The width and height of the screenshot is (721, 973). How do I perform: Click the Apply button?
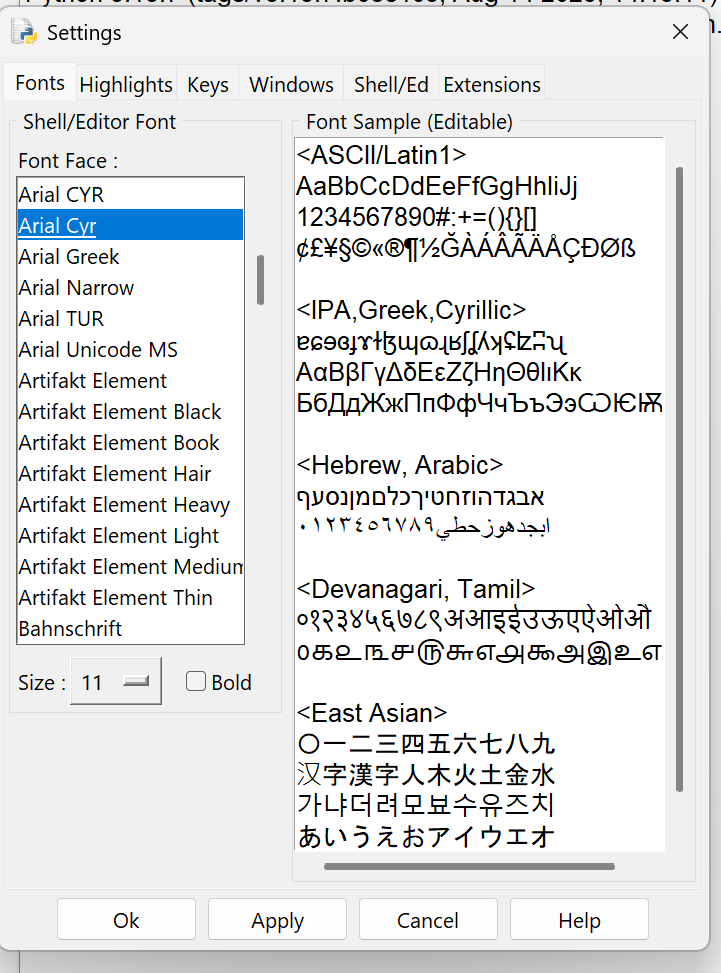click(277, 920)
